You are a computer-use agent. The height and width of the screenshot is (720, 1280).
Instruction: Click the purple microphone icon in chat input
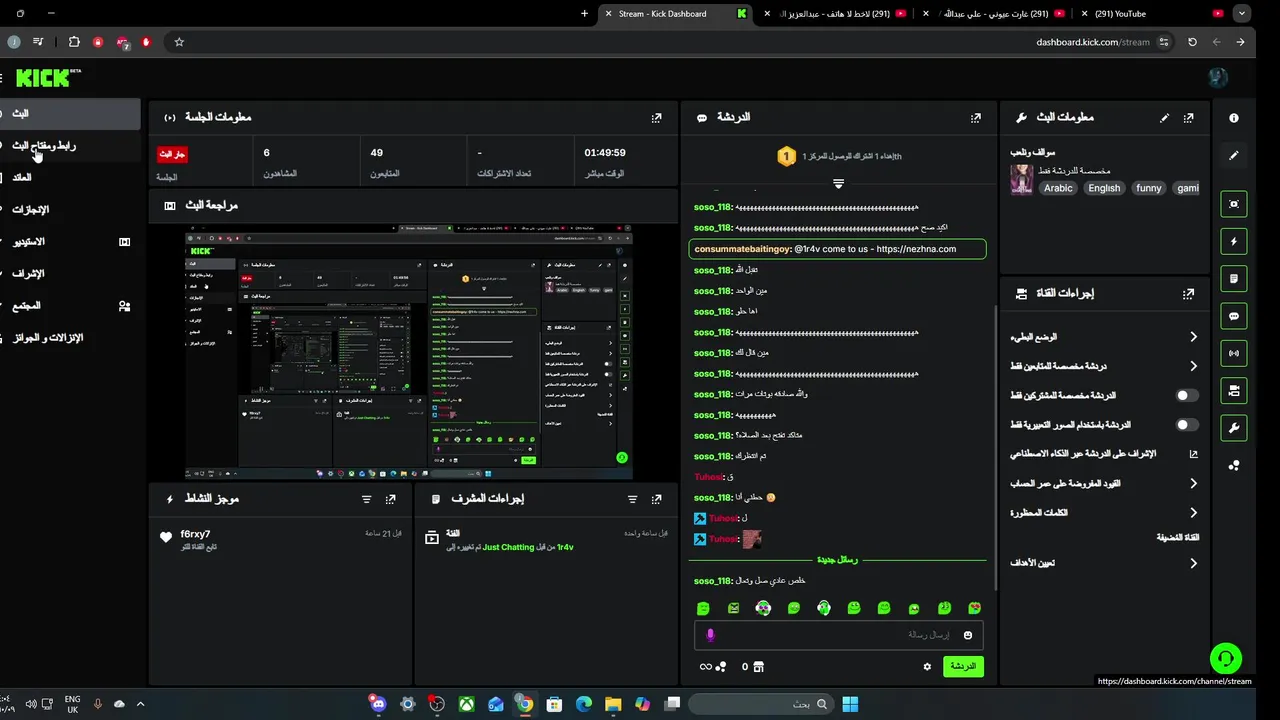tap(711, 635)
